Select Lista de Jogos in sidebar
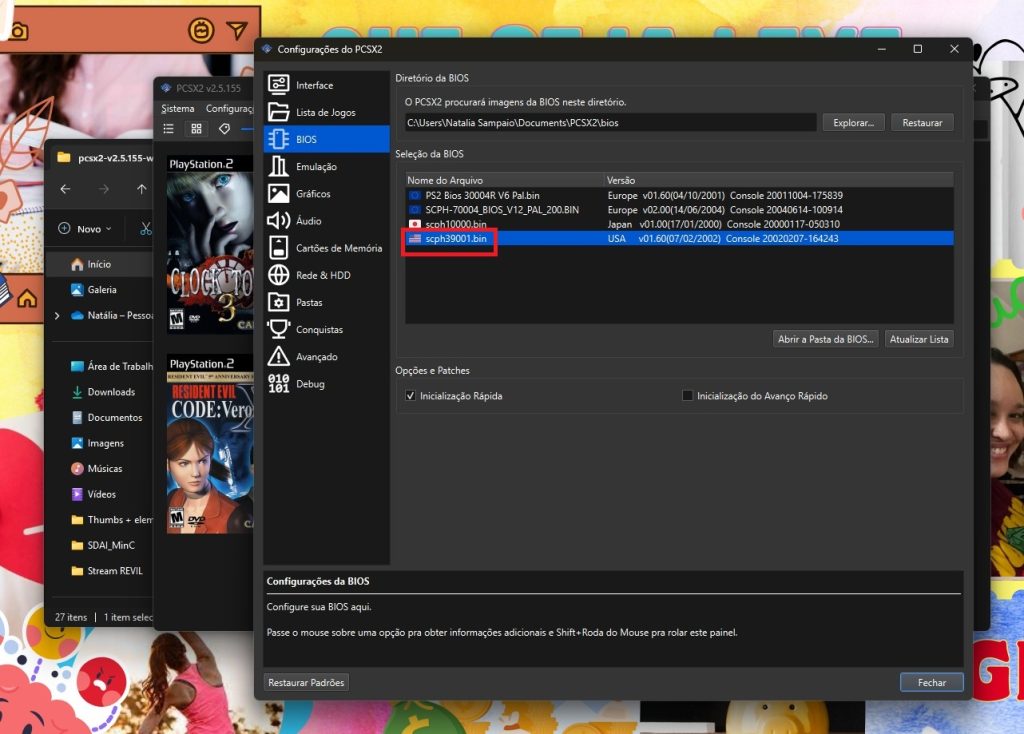 [325, 112]
